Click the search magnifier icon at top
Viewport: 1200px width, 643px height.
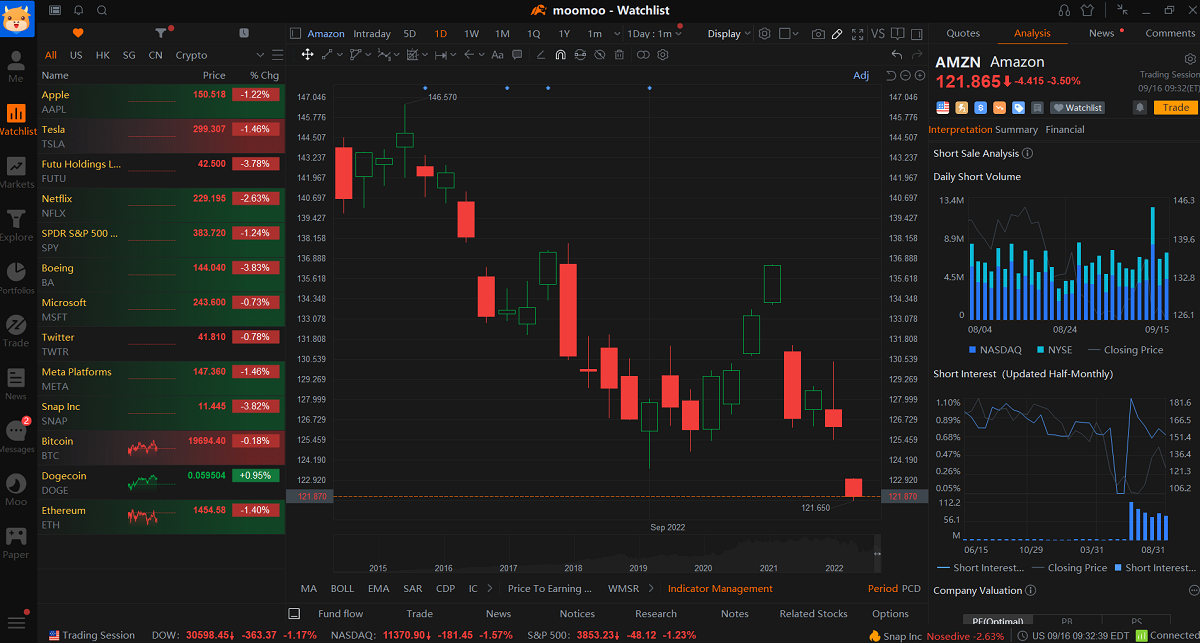click(x=102, y=10)
